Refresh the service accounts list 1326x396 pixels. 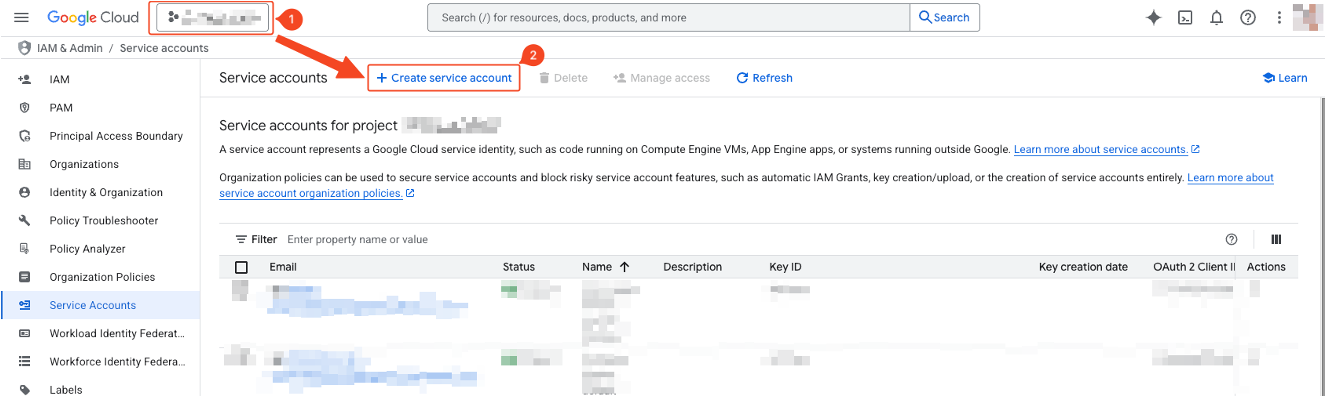(765, 78)
